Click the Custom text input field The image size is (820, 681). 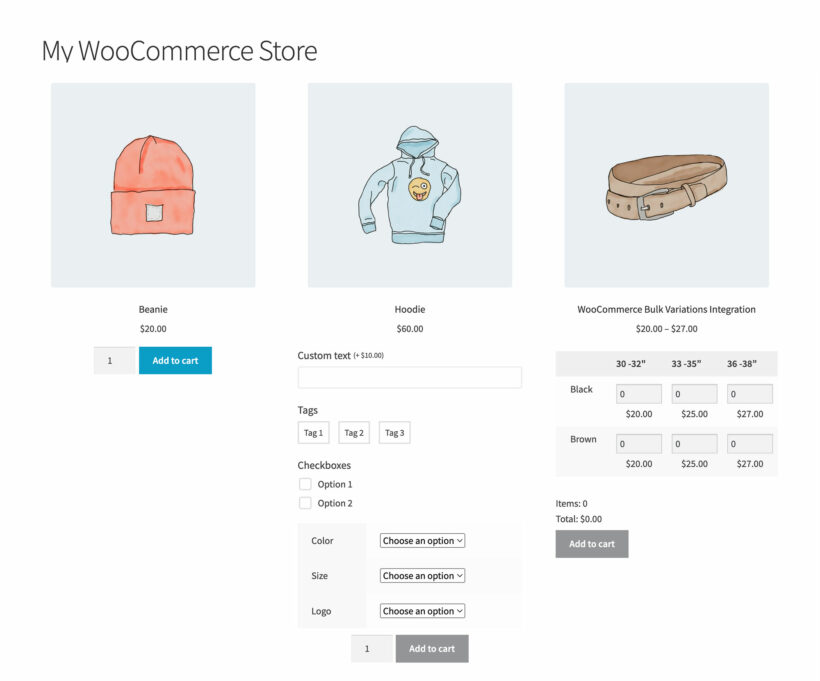click(410, 377)
